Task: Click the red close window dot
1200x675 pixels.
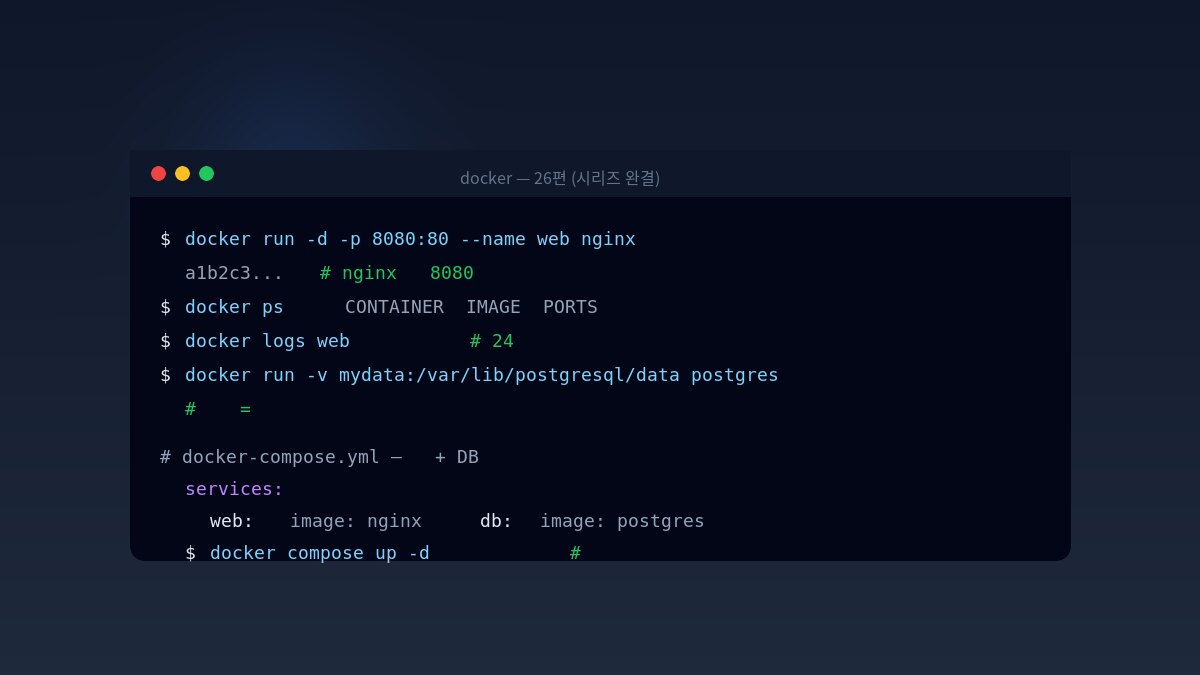Action: 158,173
